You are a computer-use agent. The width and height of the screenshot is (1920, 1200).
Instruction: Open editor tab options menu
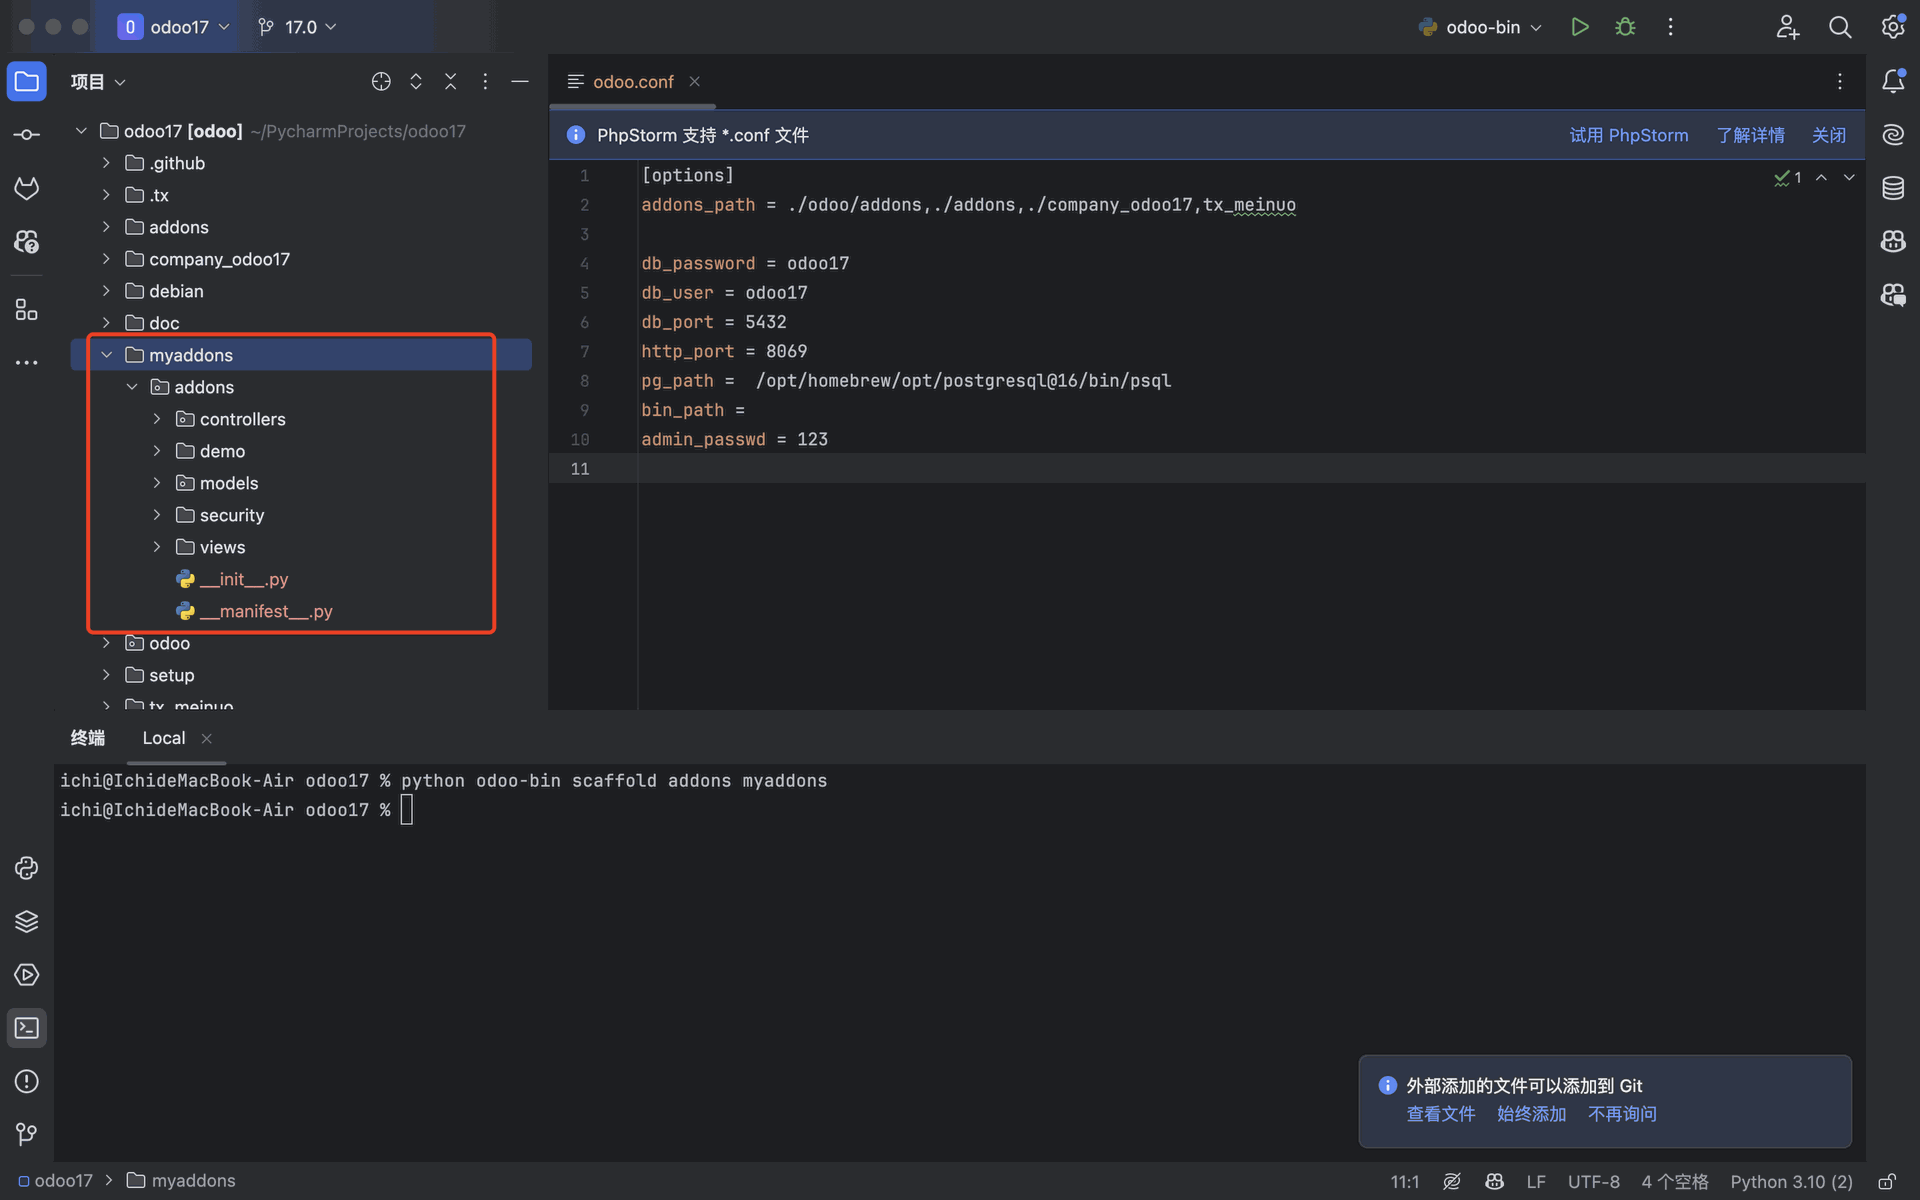coord(1840,82)
